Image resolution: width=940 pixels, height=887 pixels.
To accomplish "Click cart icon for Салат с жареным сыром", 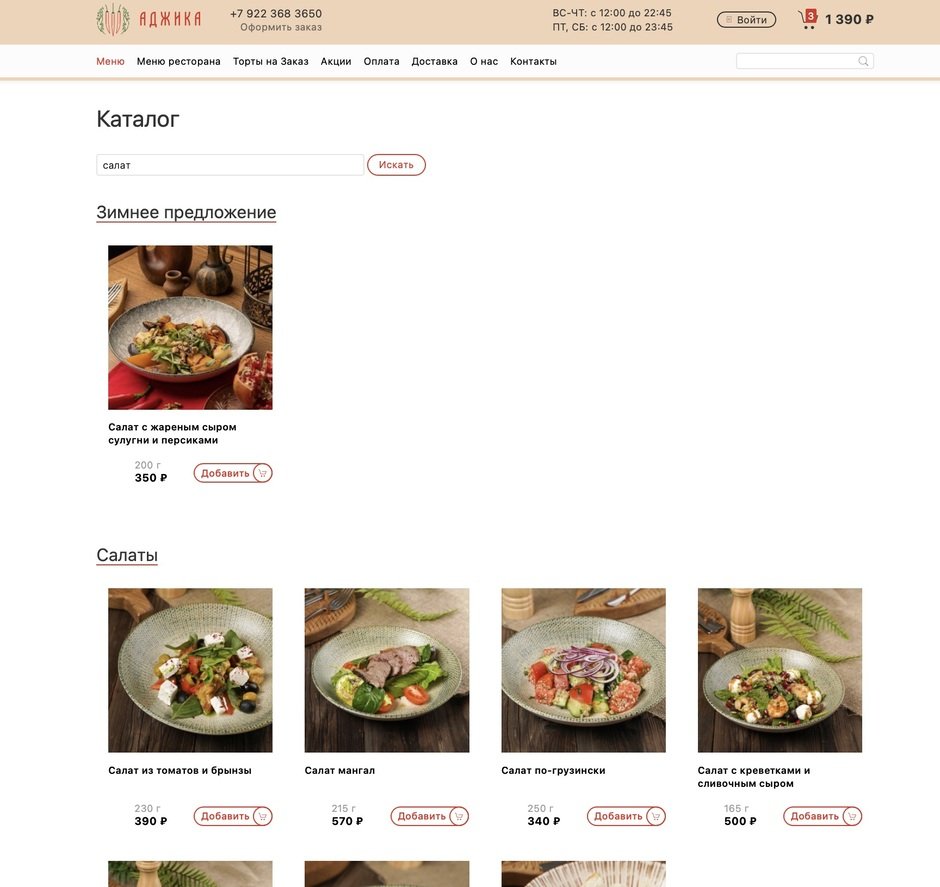I will click(263, 473).
